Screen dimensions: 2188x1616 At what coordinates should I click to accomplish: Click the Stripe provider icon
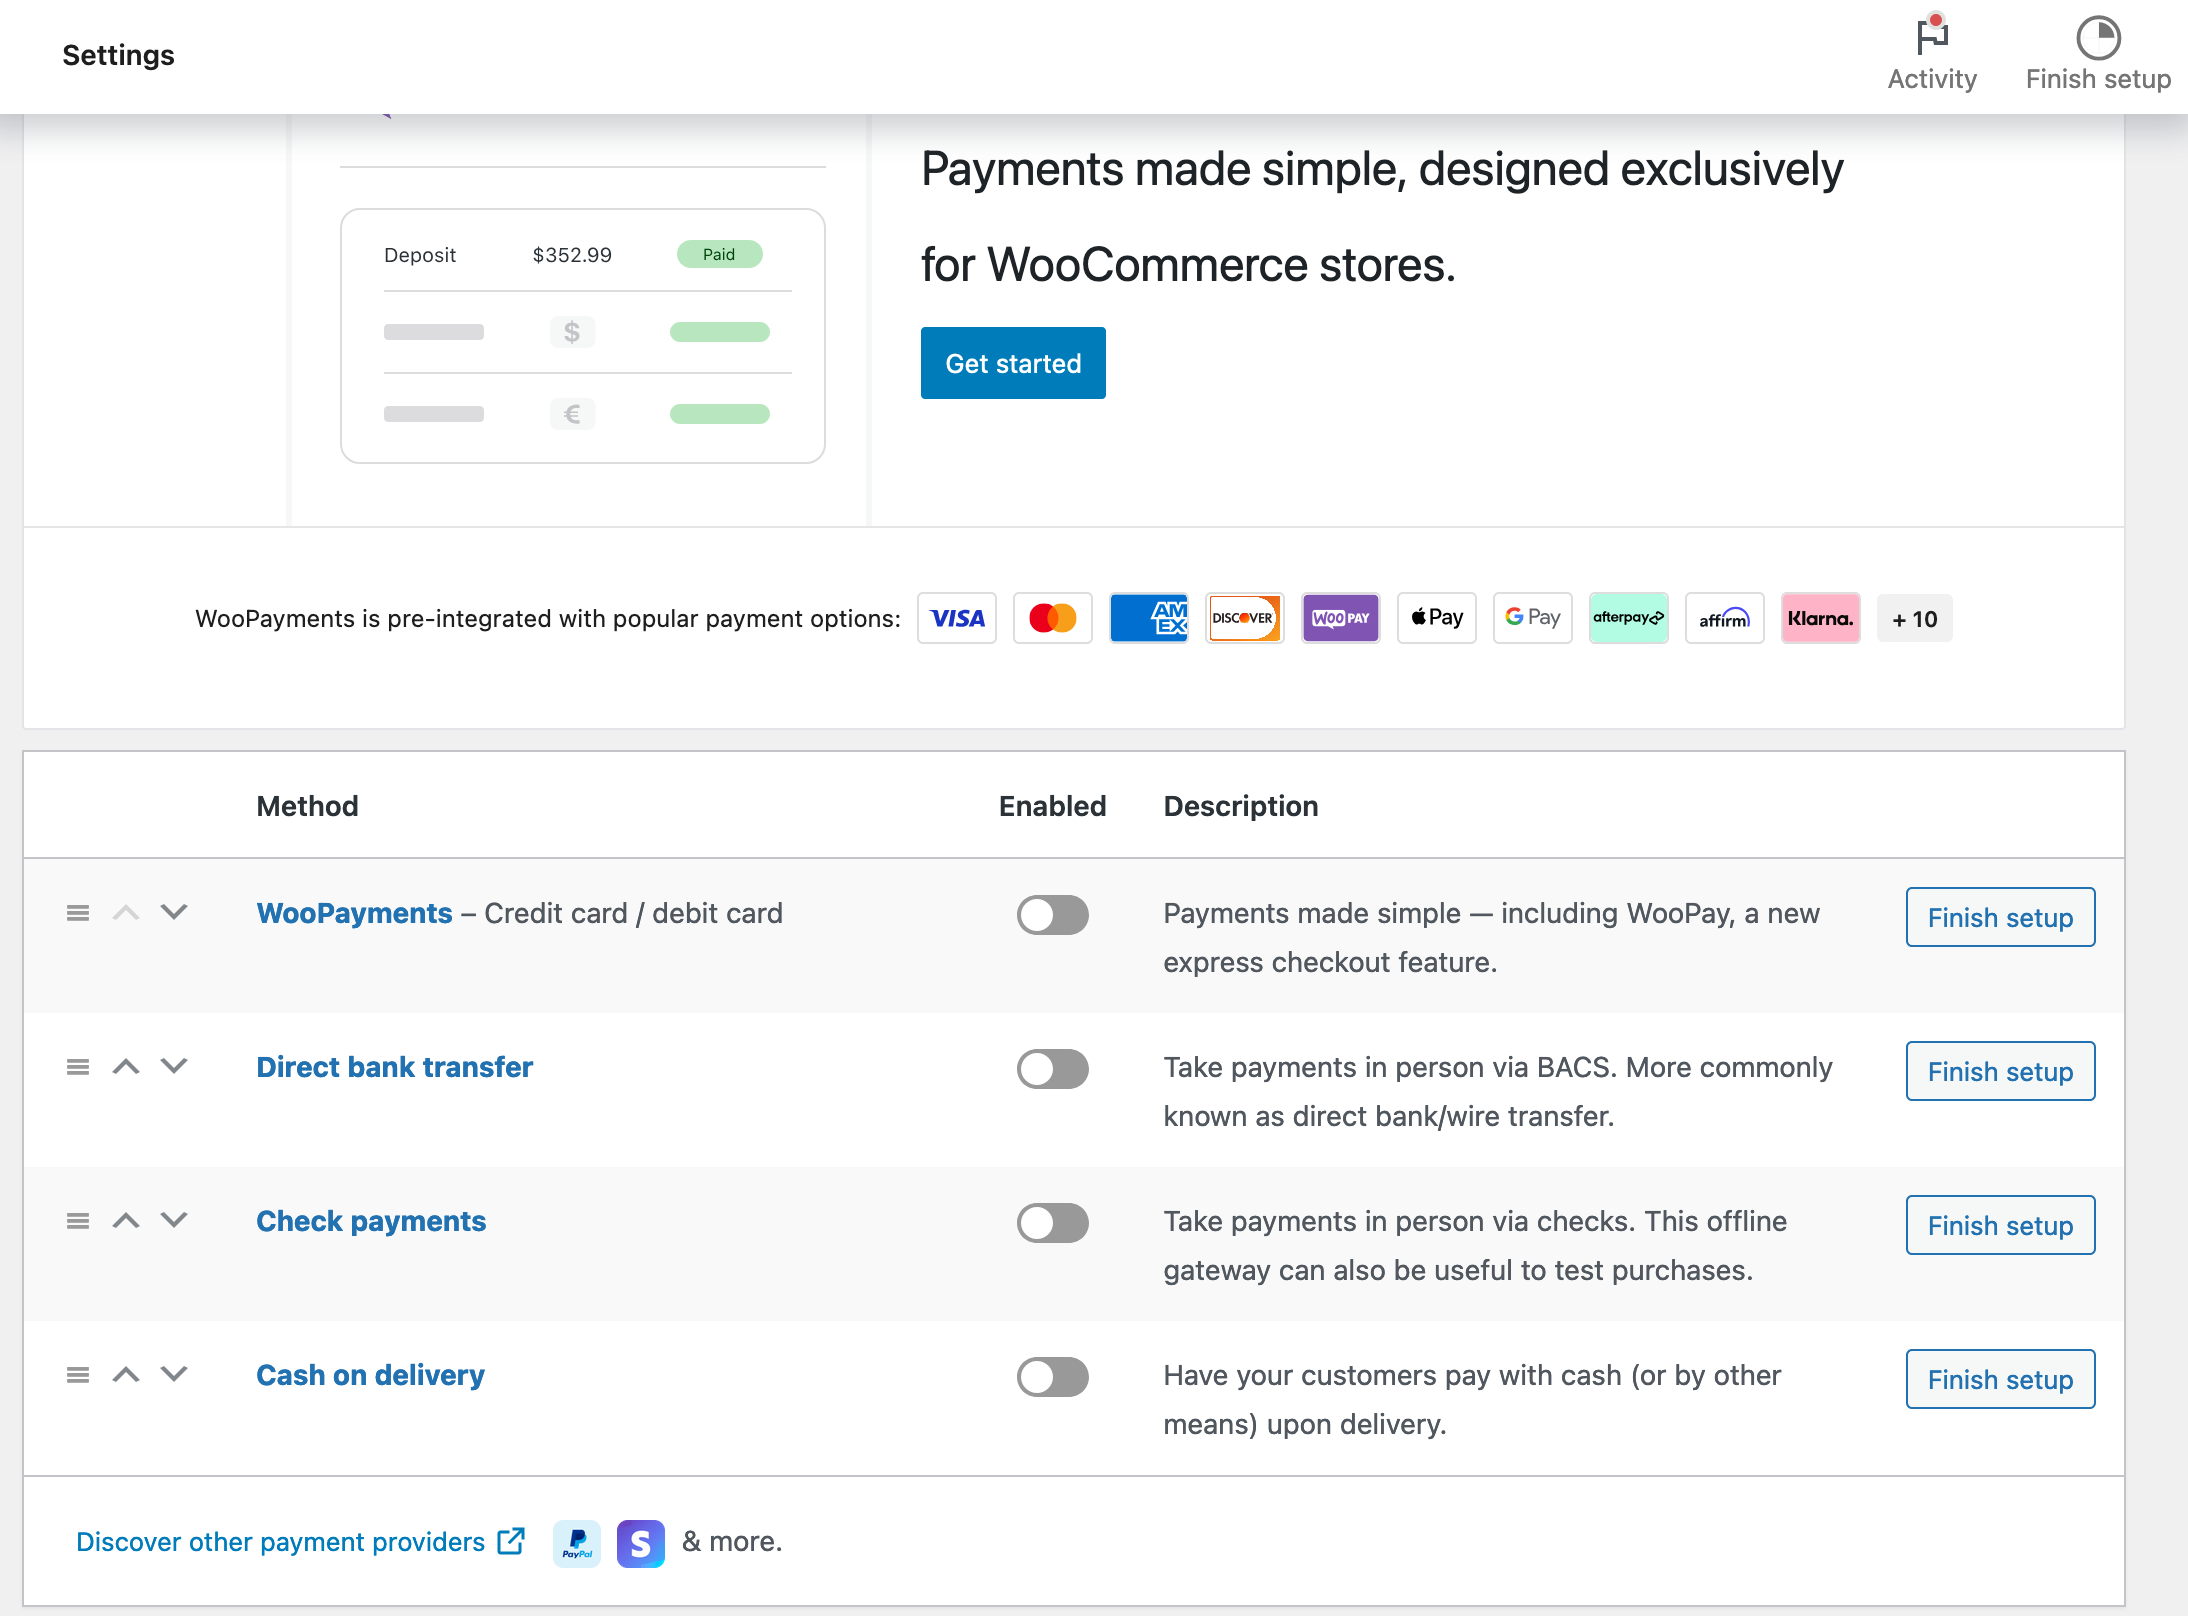point(640,1543)
